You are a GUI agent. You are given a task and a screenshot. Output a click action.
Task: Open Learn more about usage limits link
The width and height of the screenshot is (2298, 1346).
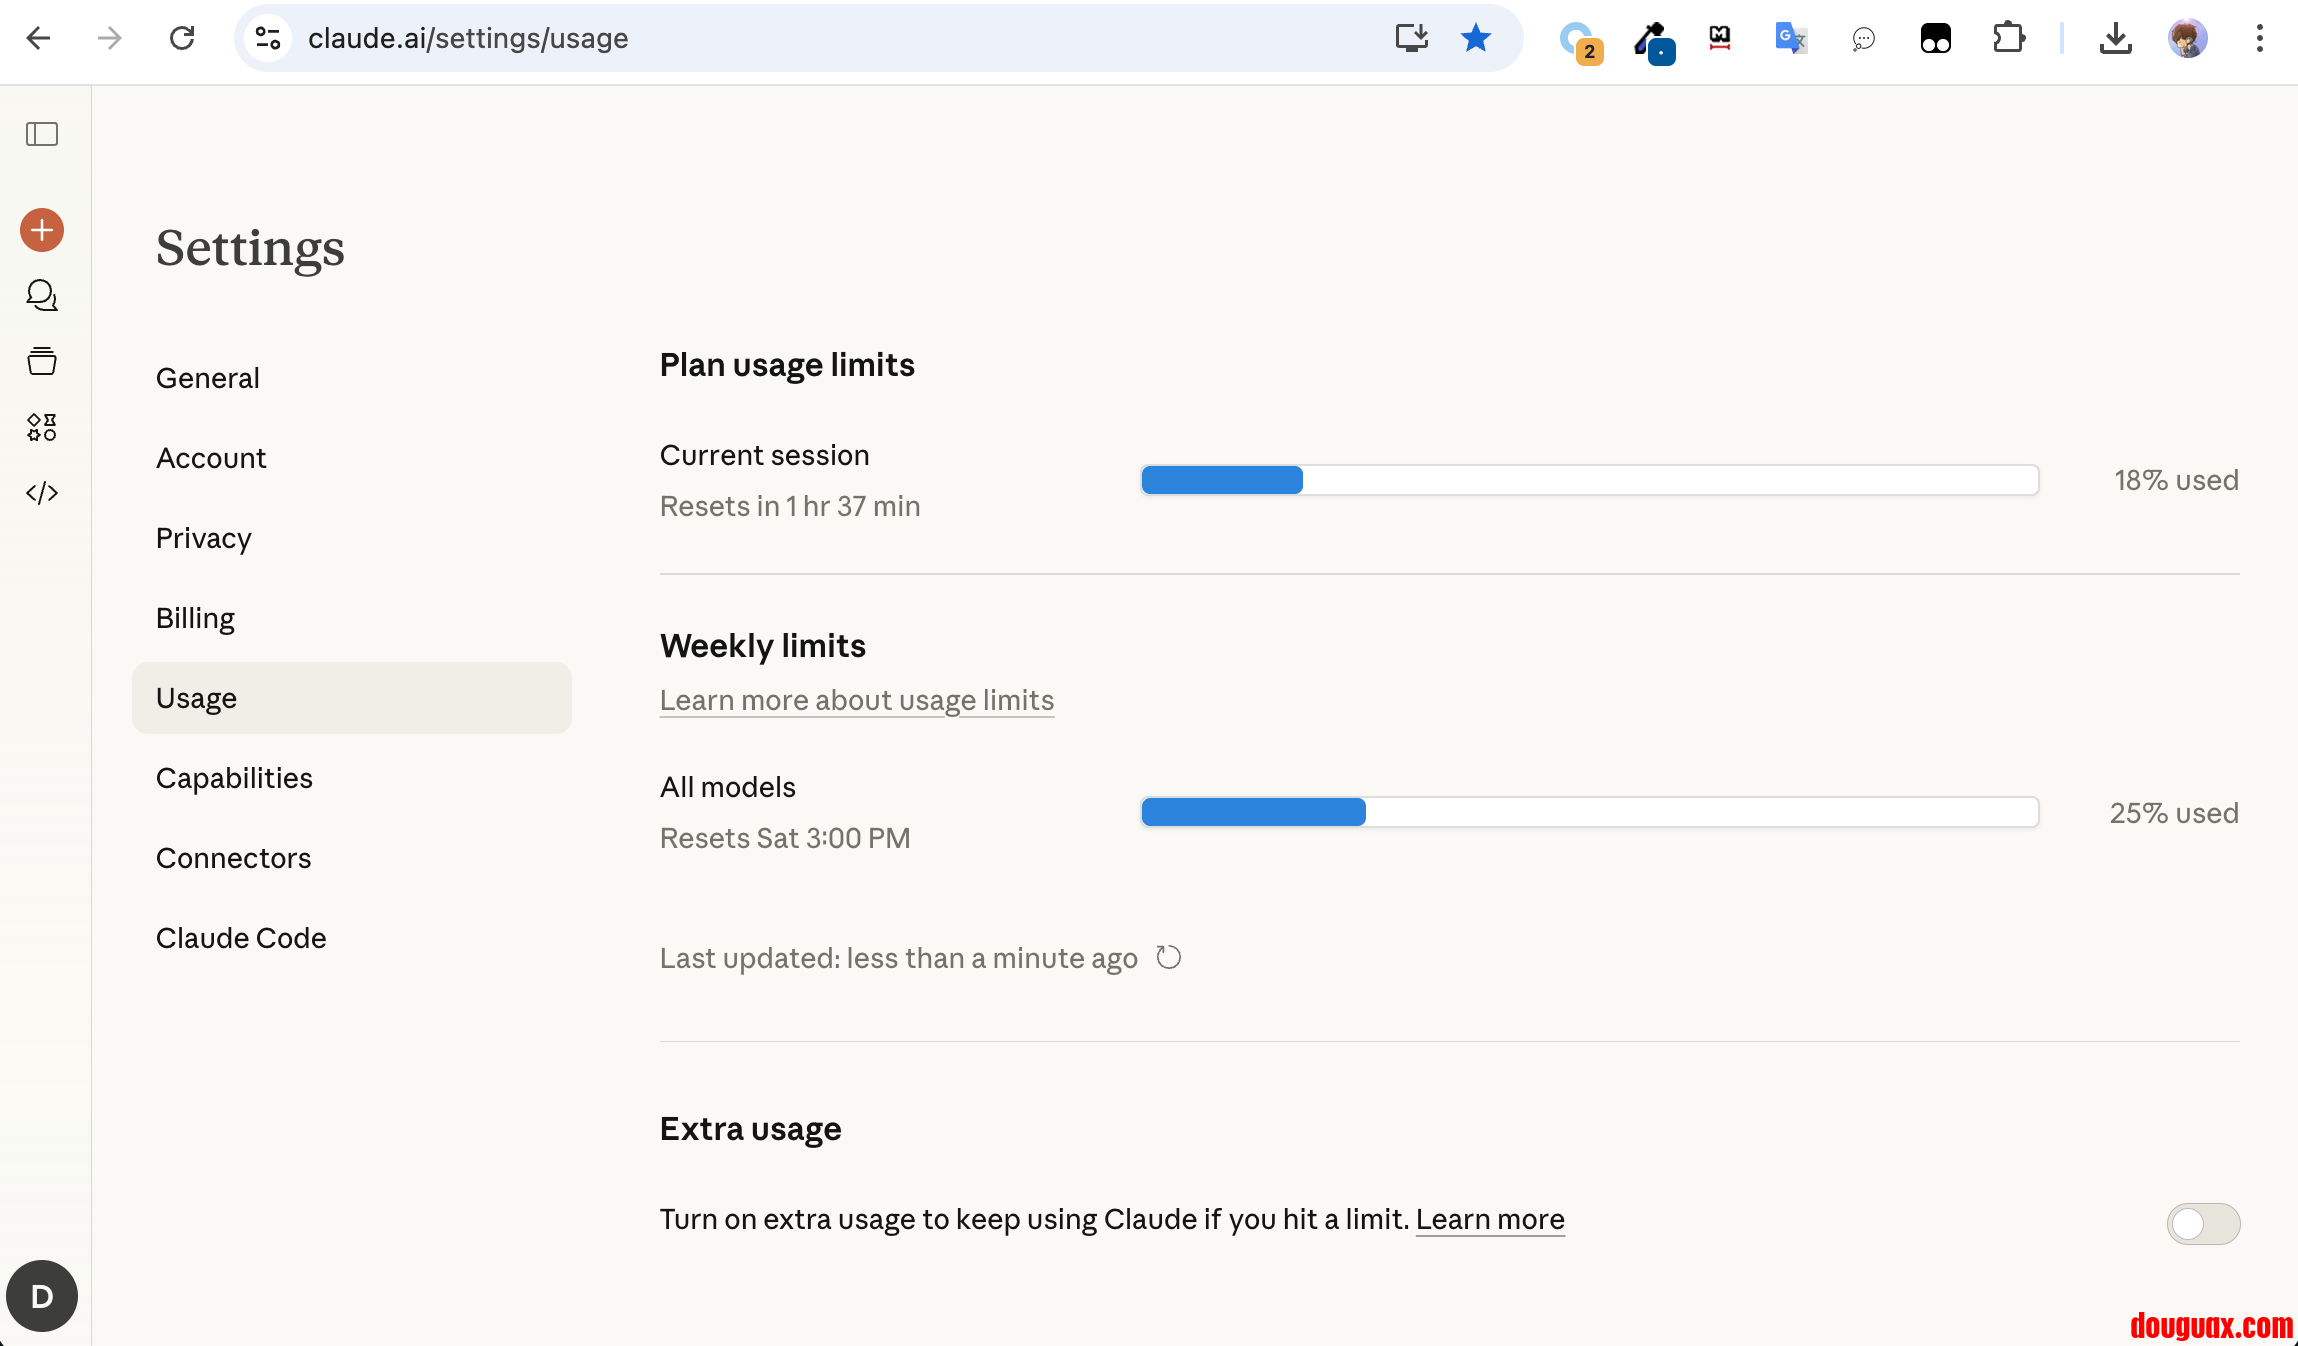[x=857, y=700]
